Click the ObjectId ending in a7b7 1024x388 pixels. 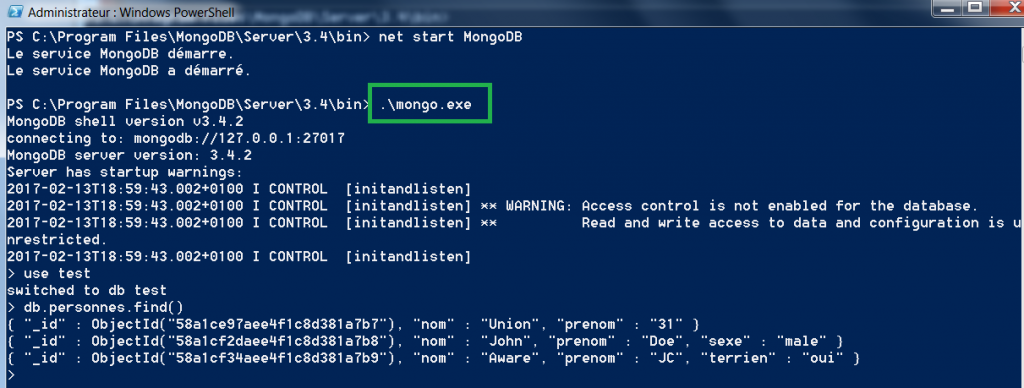click(x=244, y=324)
